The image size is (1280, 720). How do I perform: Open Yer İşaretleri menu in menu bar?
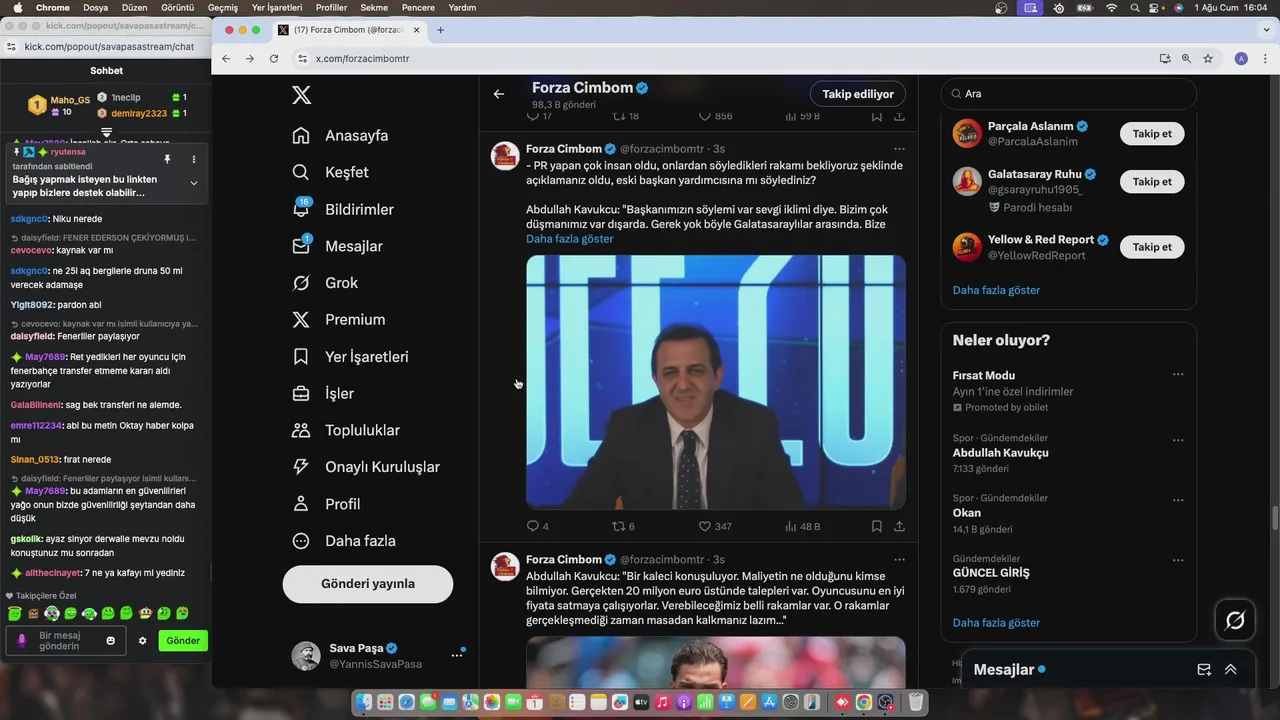(x=277, y=8)
